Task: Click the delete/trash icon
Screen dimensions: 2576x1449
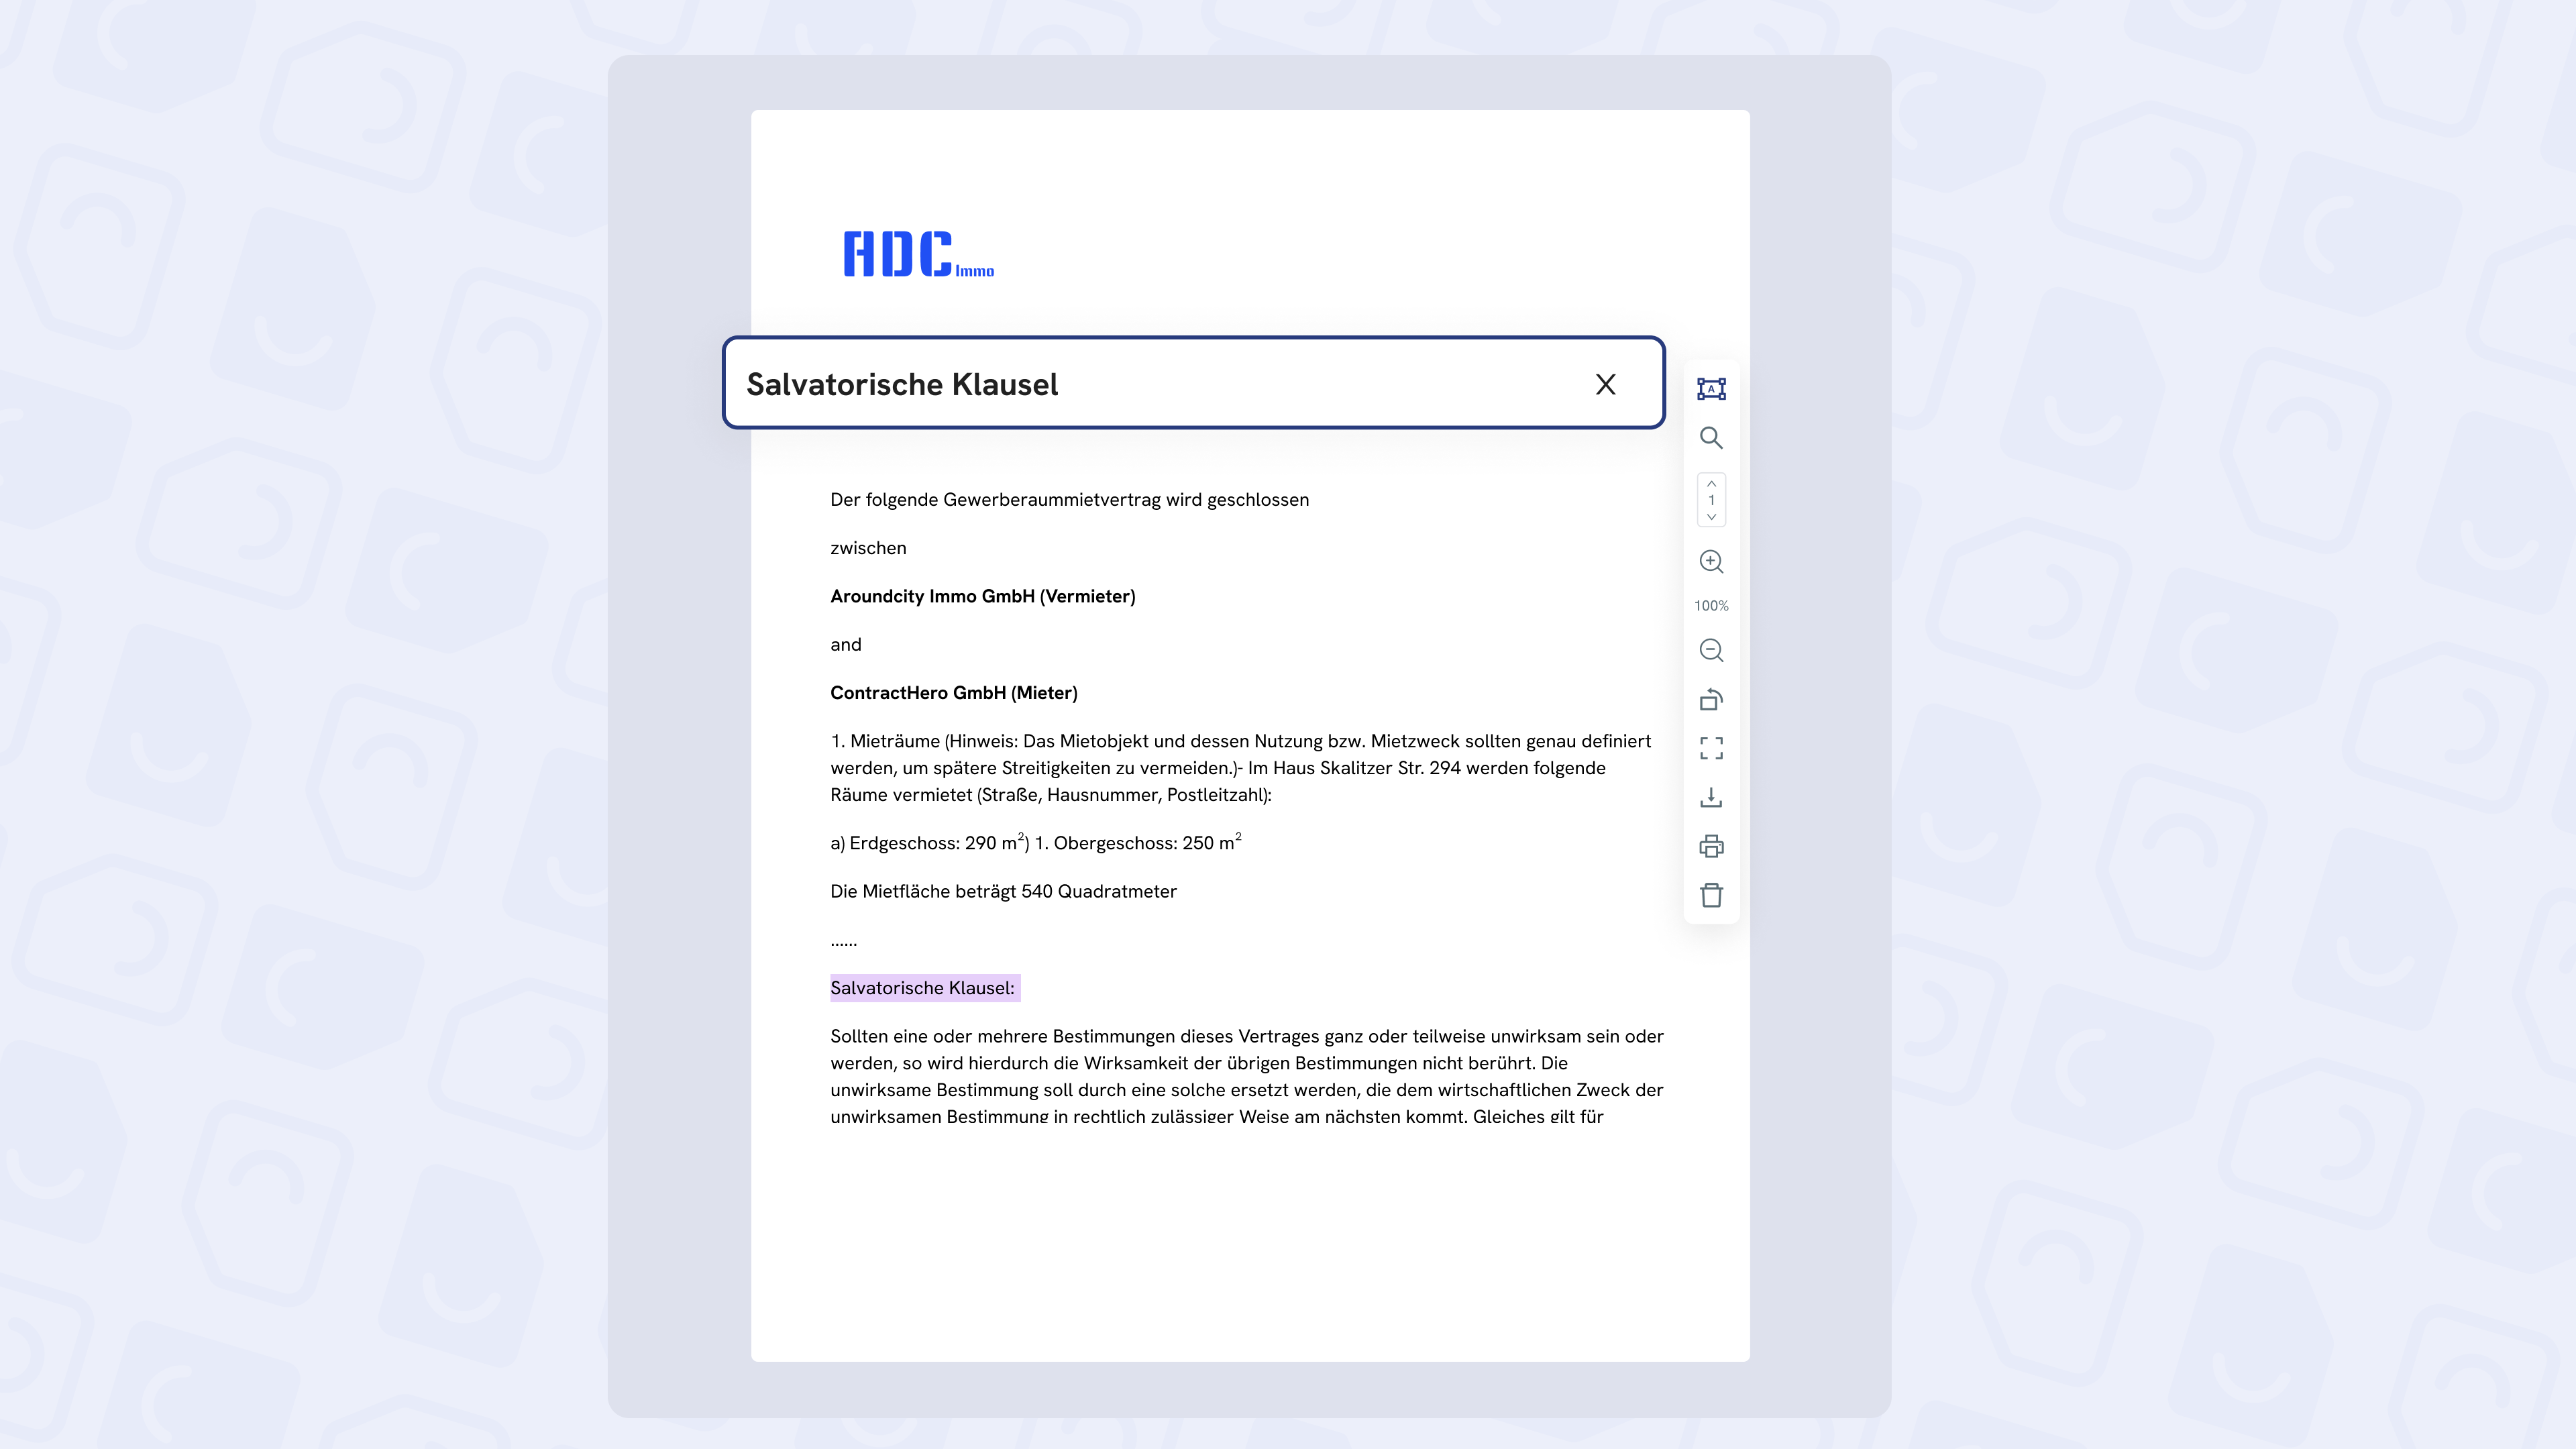Action: point(1711,894)
